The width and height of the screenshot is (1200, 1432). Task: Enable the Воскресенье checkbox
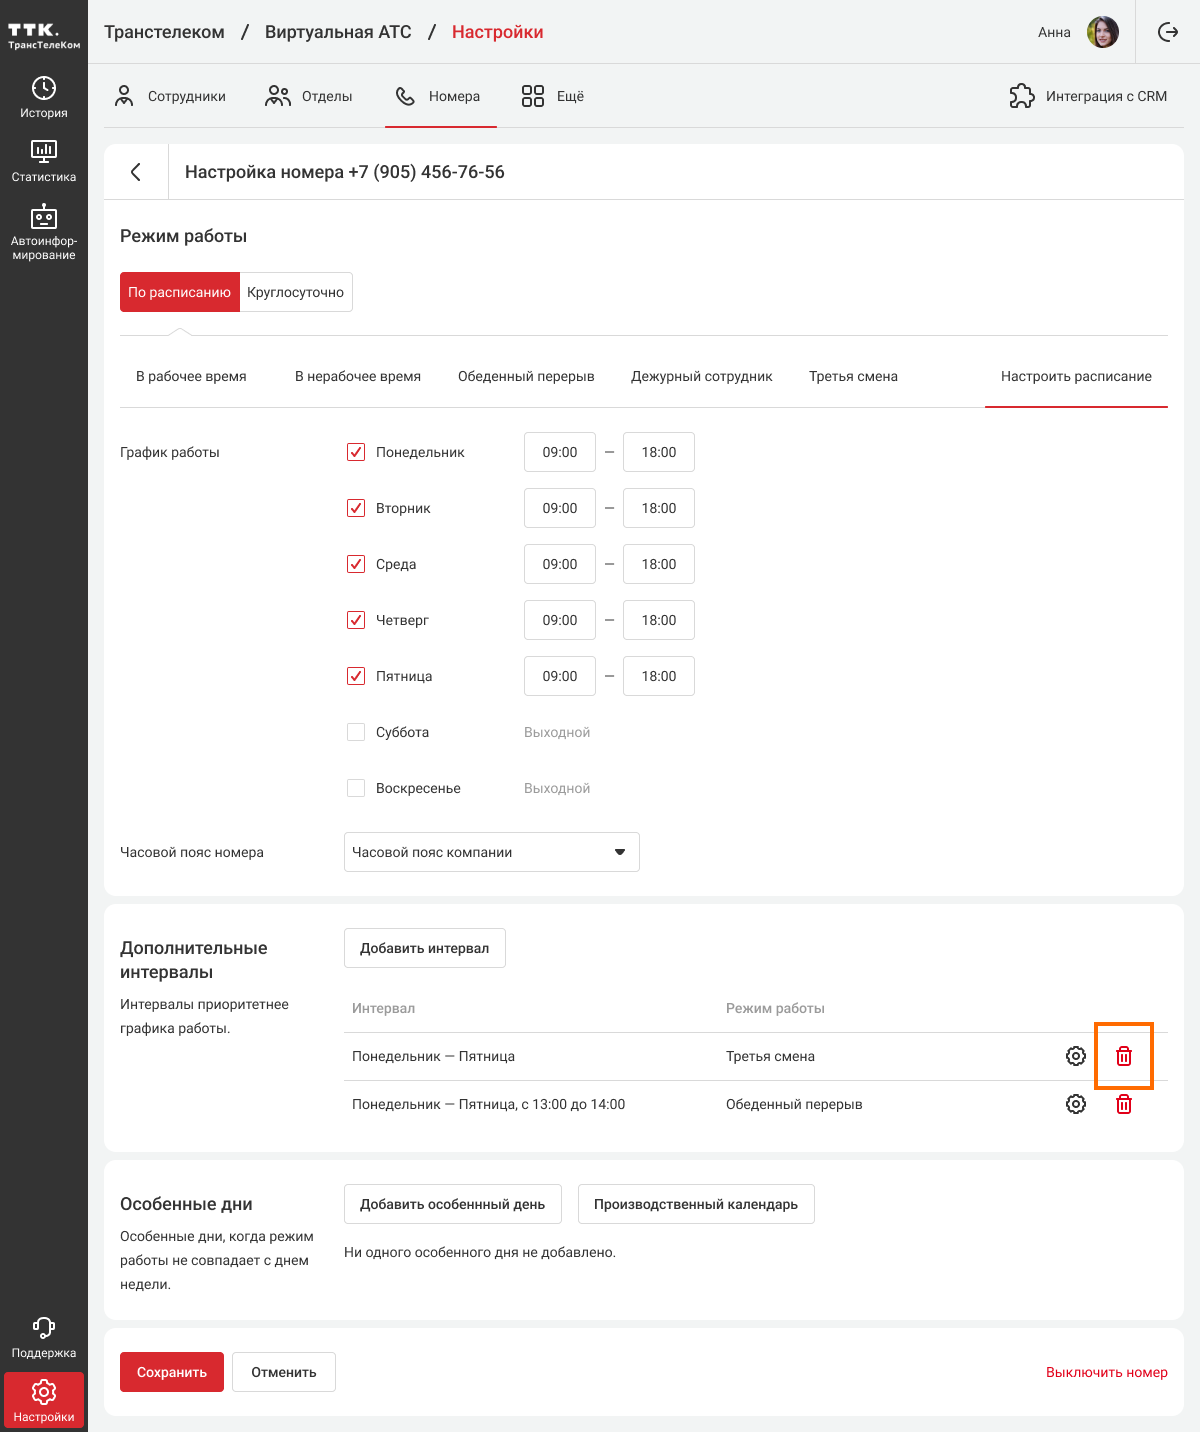pos(356,788)
